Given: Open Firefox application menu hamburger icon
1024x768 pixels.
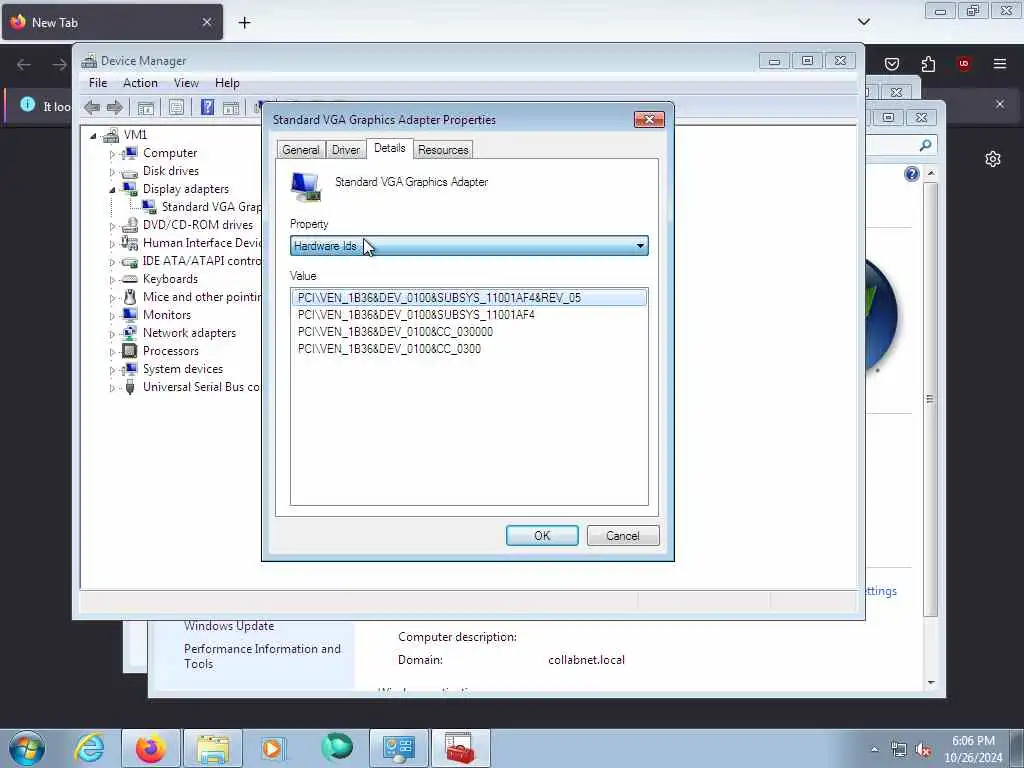Looking at the screenshot, I should (1000, 63).
